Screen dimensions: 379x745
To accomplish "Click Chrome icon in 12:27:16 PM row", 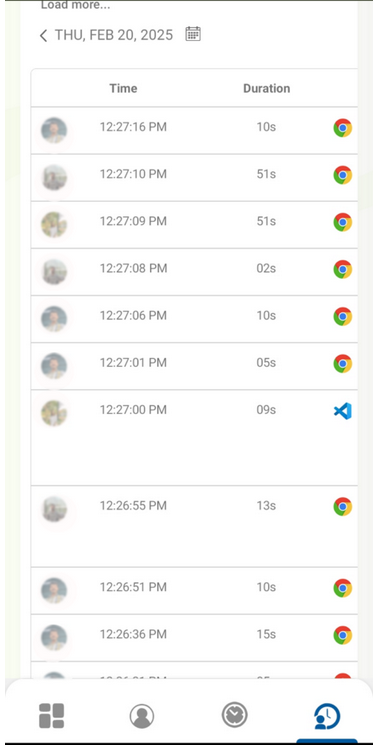I will (x=342, y=128).
